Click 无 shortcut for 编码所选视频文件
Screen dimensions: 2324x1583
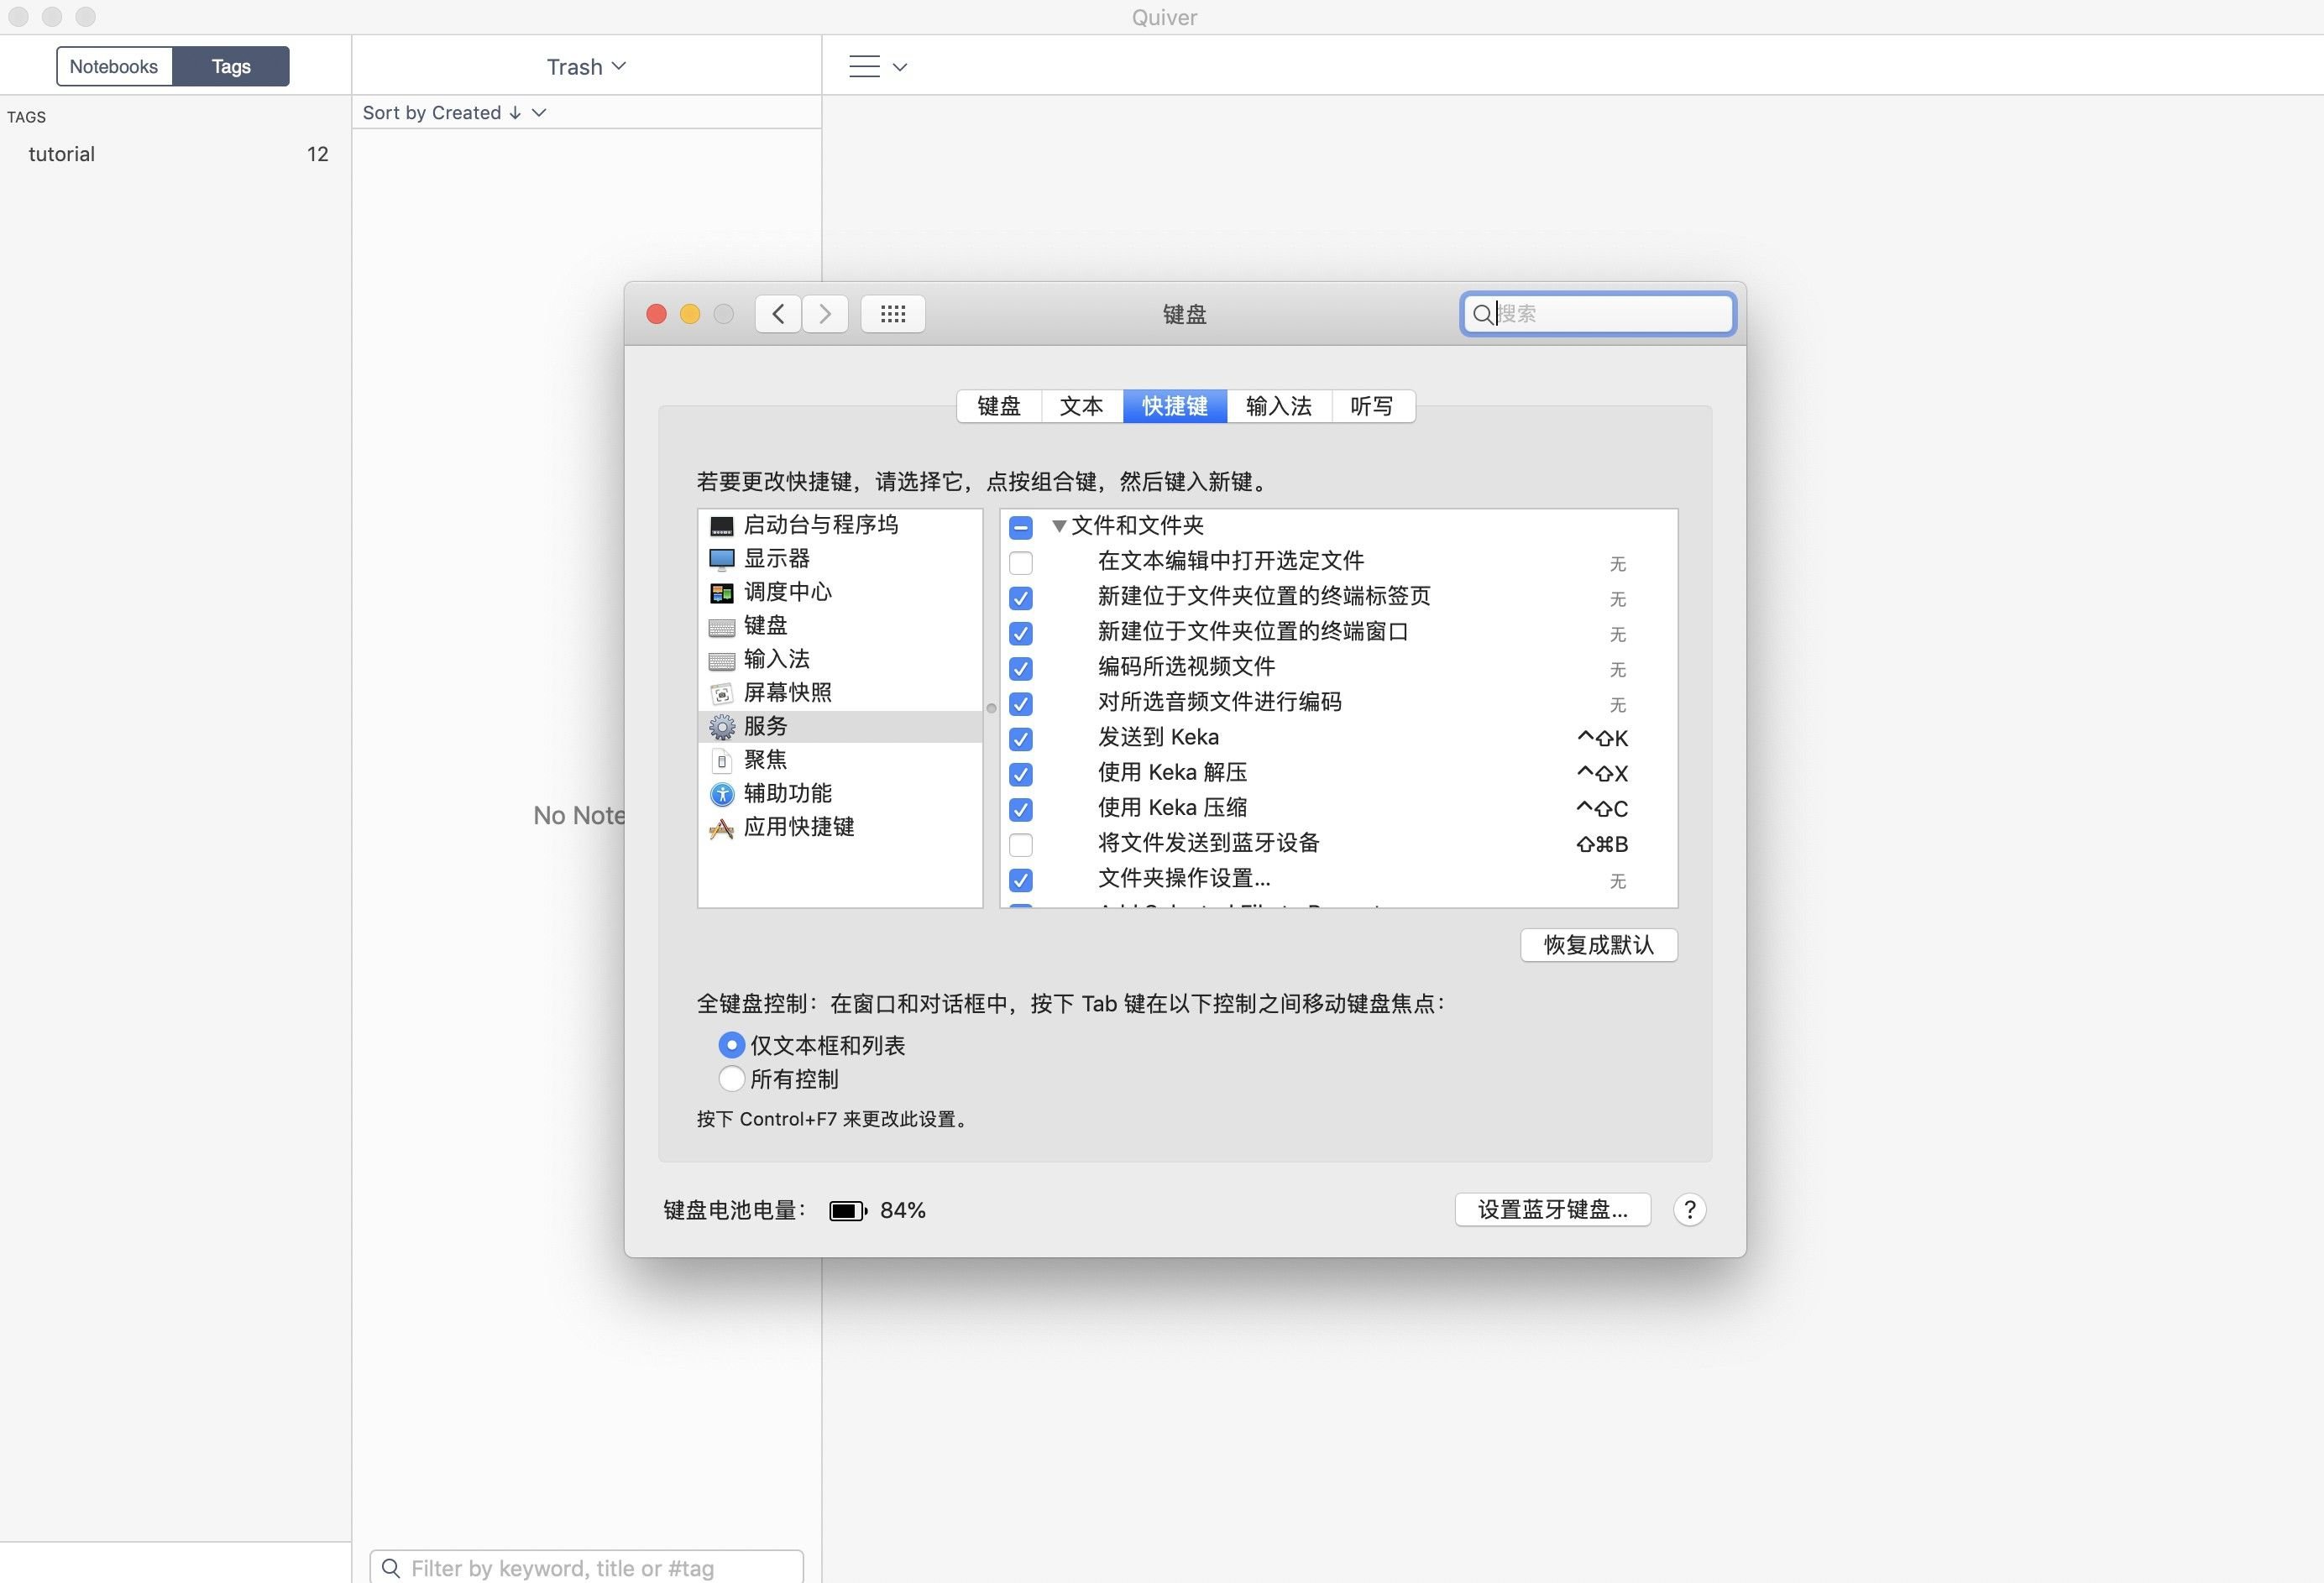point(1617,670)
